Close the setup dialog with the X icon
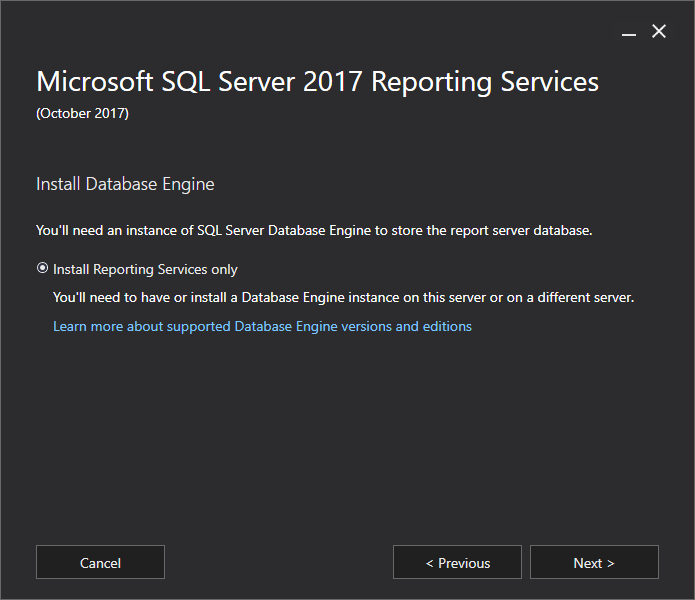Image resolution: width=695 pixels, height=600 pixels. point(659,32)
